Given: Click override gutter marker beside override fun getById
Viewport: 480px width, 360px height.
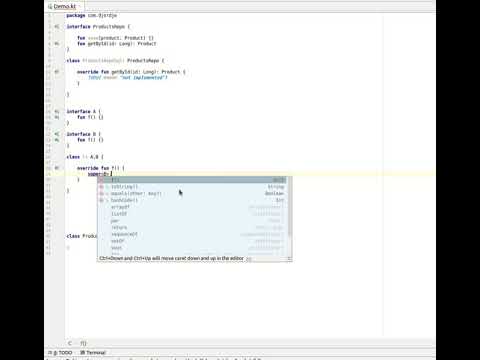Looking at the screenshot, I should point(57,72).
